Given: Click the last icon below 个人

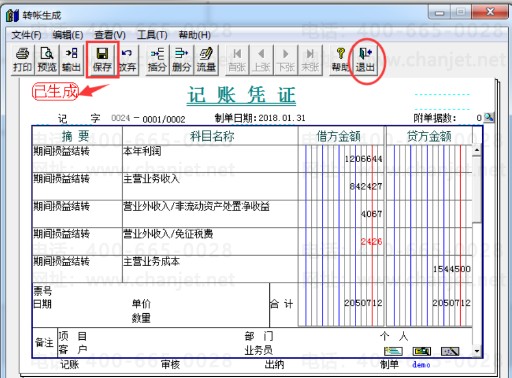Looking at the screenshot, I should [x=450, y=351].
